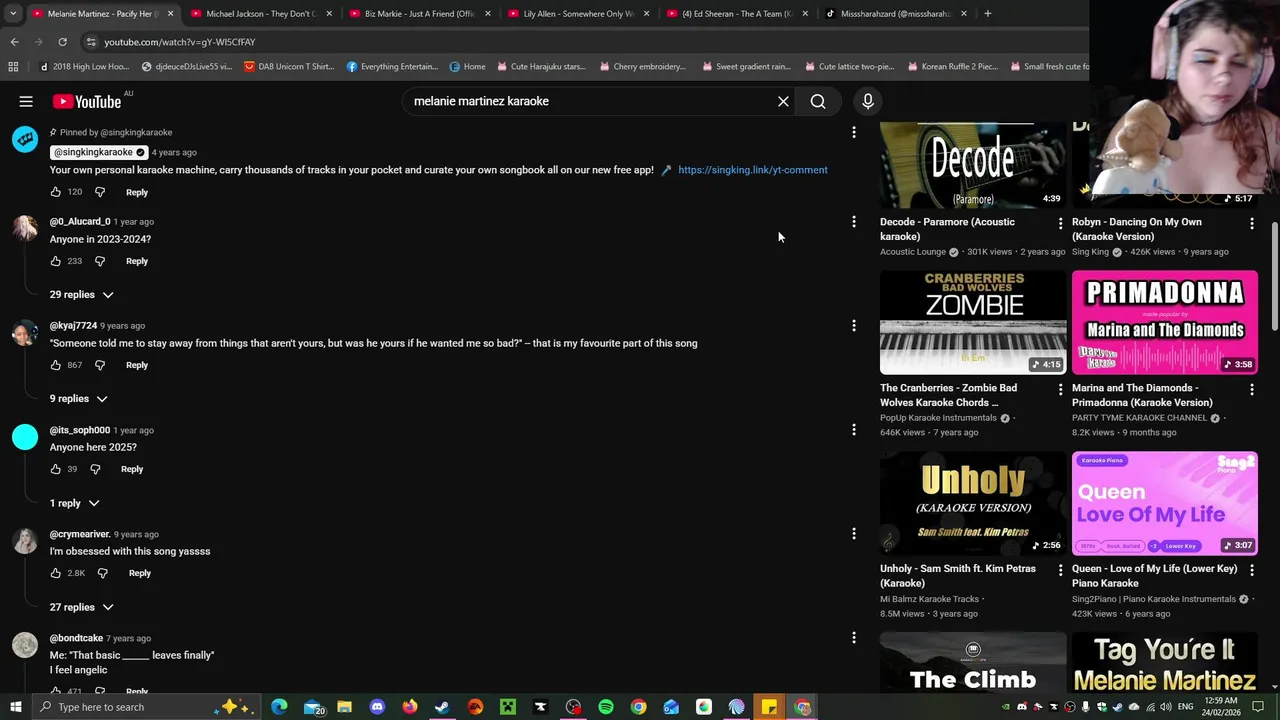The image size is (1280, 720).
Task: Open action menu for @its_soph000 comment
Action: click(854, 430)
